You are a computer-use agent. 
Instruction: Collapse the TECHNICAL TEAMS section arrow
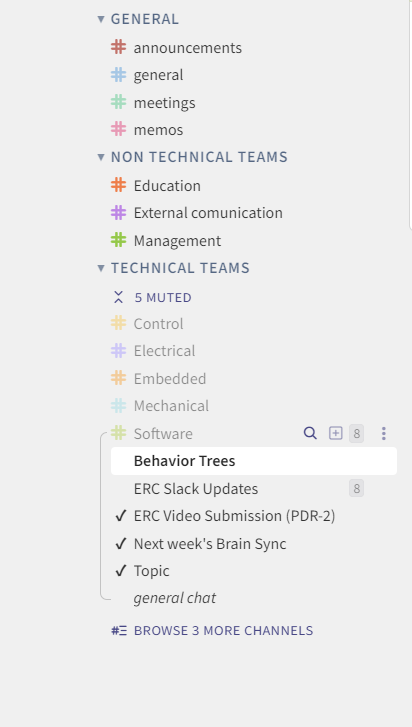[101, 268]
